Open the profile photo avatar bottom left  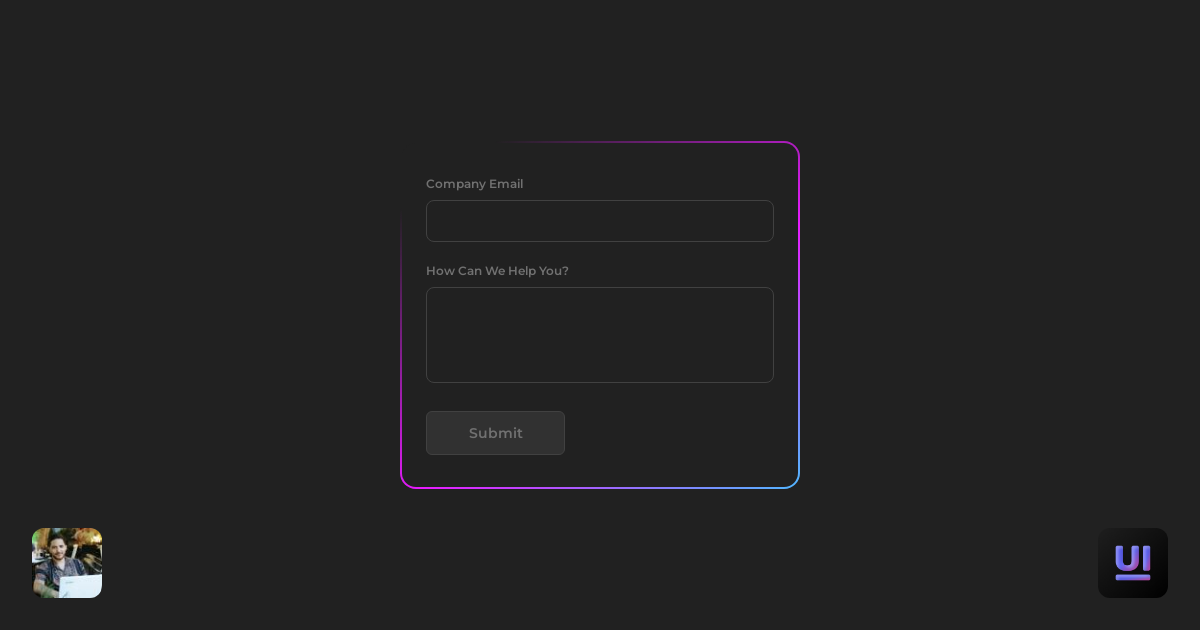point(67,563)
